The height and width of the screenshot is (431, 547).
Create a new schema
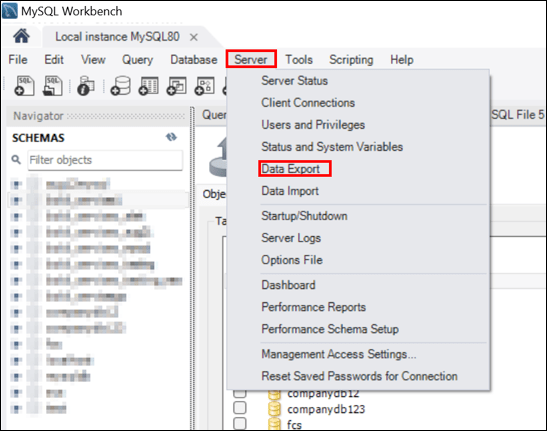click(x=121, y=86)
